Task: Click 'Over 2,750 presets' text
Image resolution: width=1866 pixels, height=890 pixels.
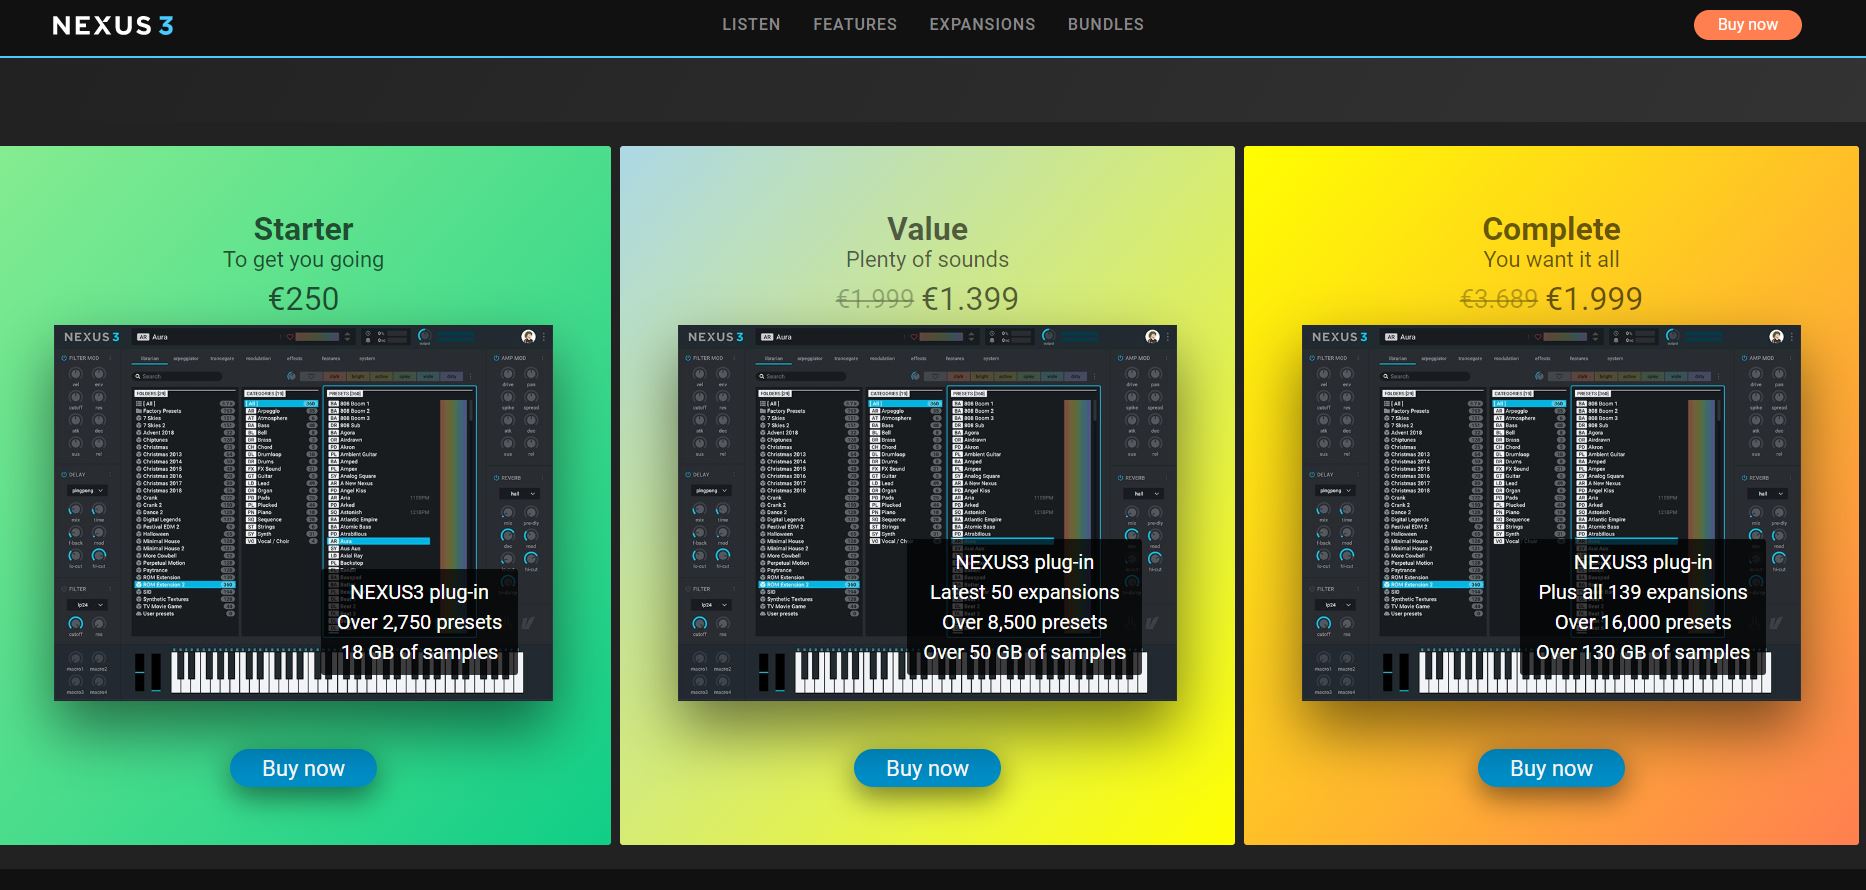Action: pos(419,622)
